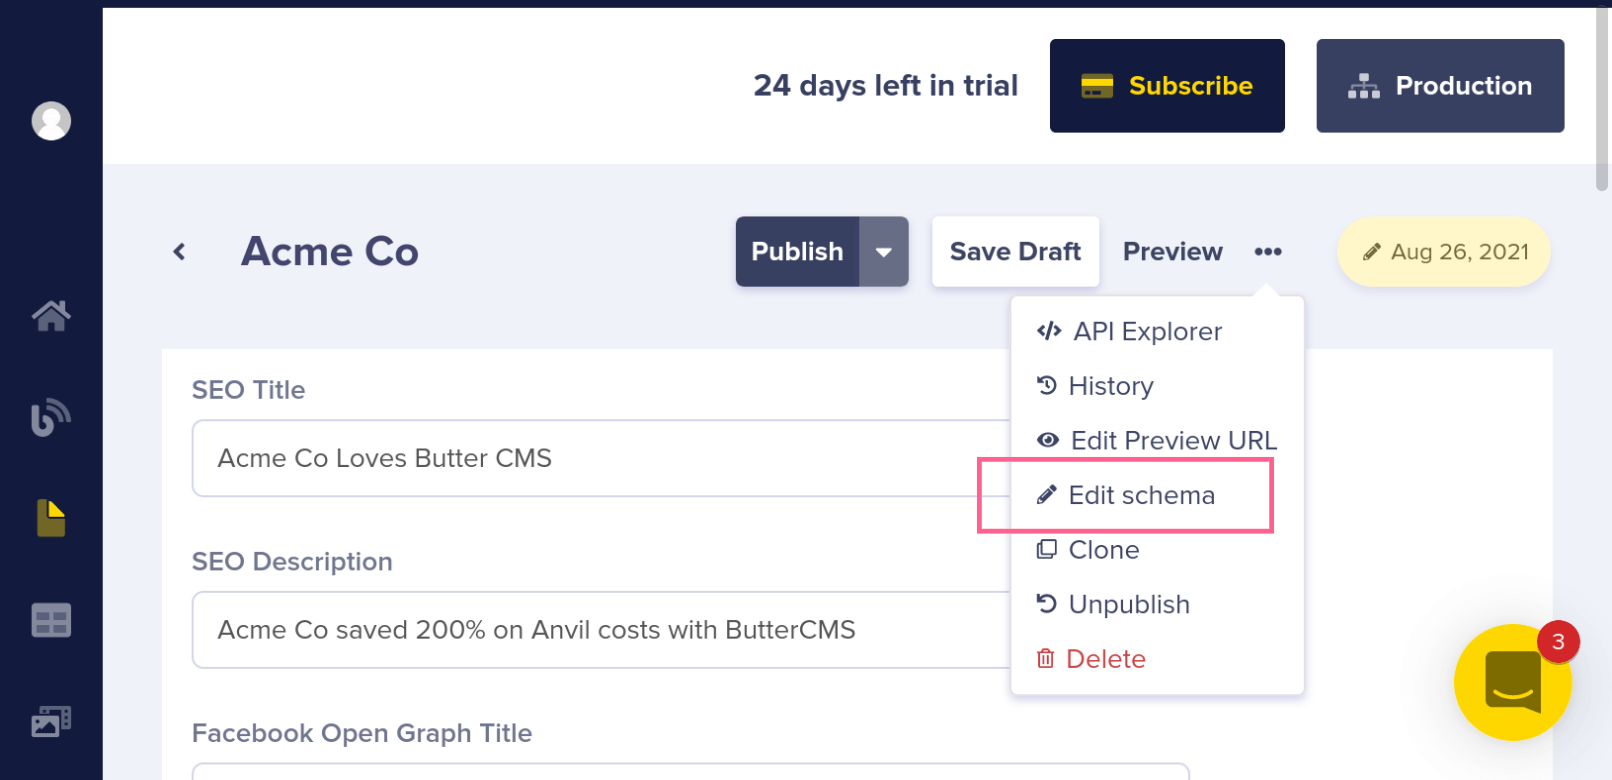The image size is (1612, 780).
Task: Click the Delete trash icon
Action: point(1045,658)
